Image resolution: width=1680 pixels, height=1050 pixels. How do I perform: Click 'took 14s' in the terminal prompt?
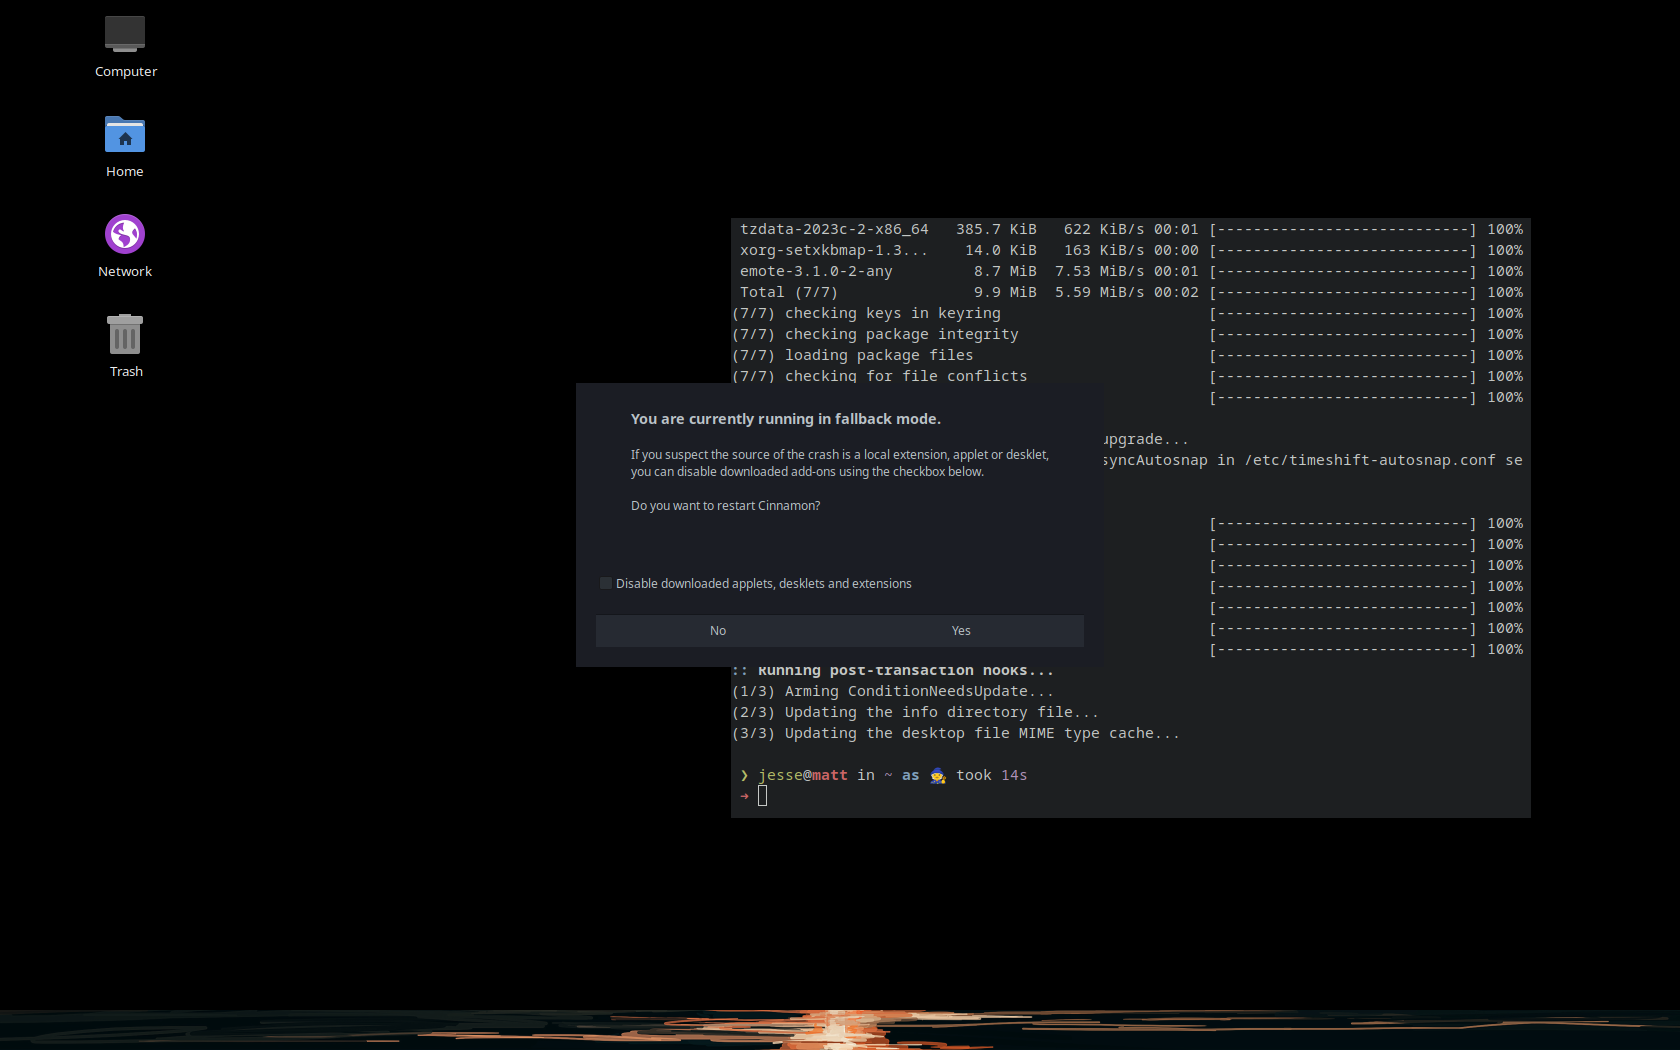[x=991, y=775]
